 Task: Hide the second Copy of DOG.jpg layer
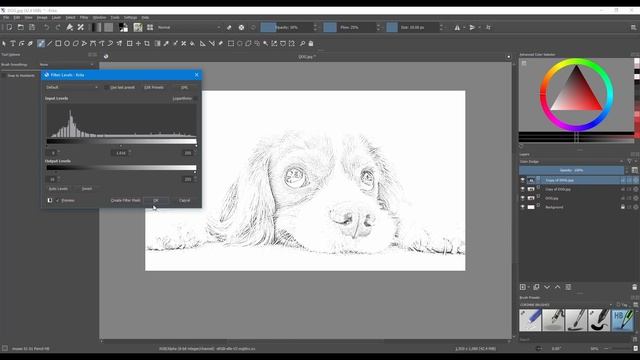pos(522,189)
